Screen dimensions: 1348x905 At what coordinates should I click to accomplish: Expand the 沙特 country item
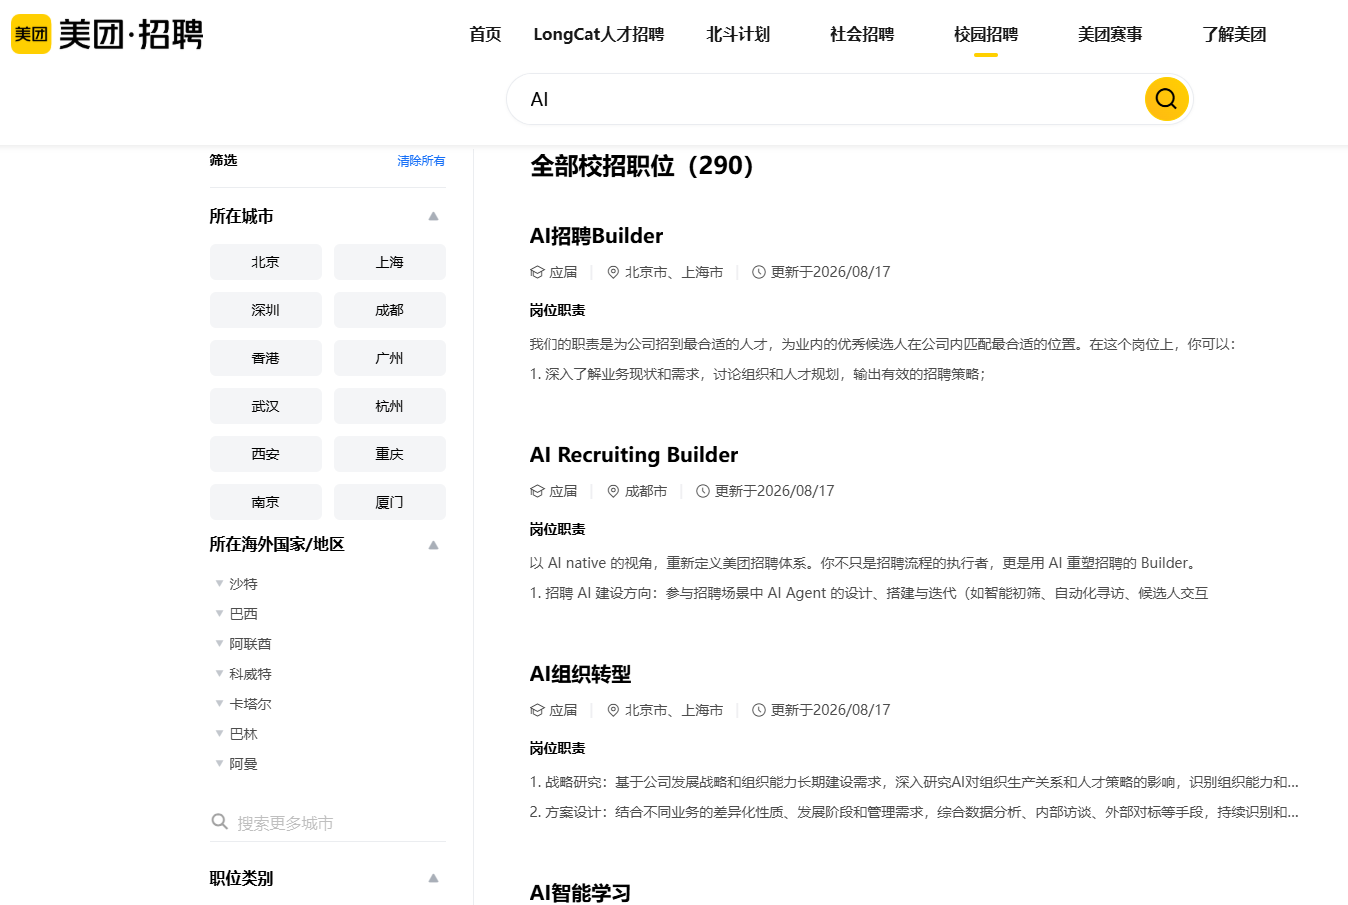pyautogui.click(x=219, y=583)
